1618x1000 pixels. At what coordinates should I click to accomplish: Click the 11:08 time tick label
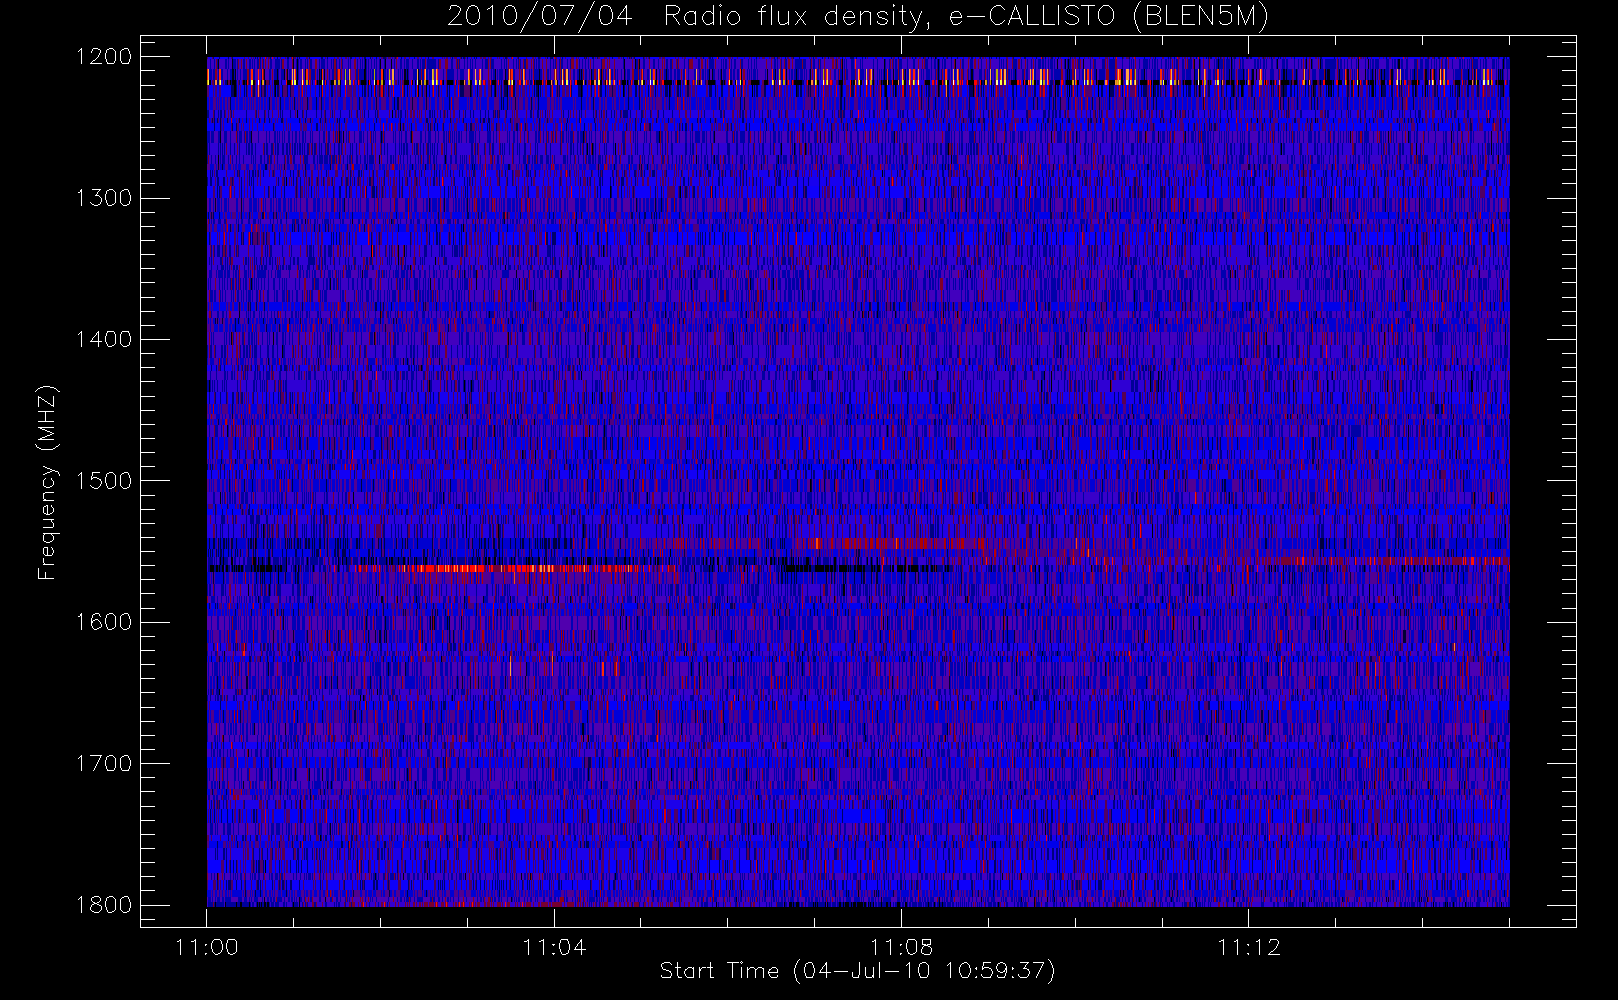[901, 947]
